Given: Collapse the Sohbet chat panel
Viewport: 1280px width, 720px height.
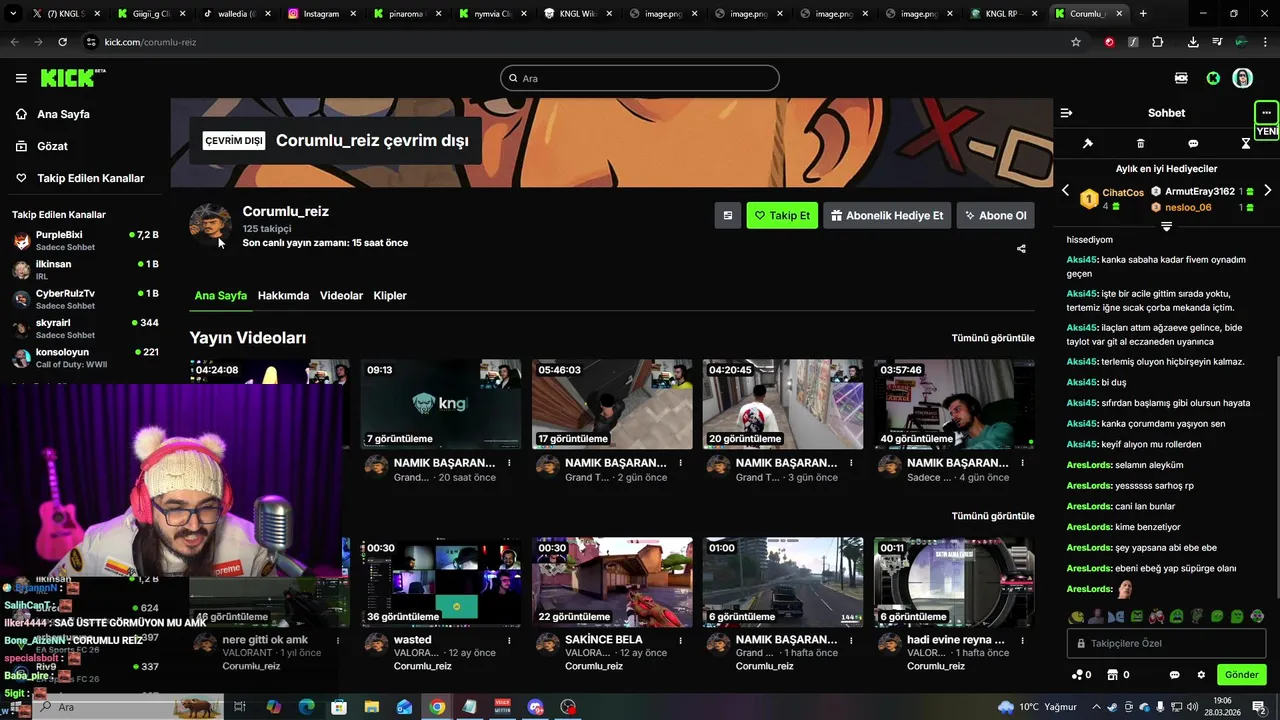Looking at the screenshot, I should pos(1066,113).
